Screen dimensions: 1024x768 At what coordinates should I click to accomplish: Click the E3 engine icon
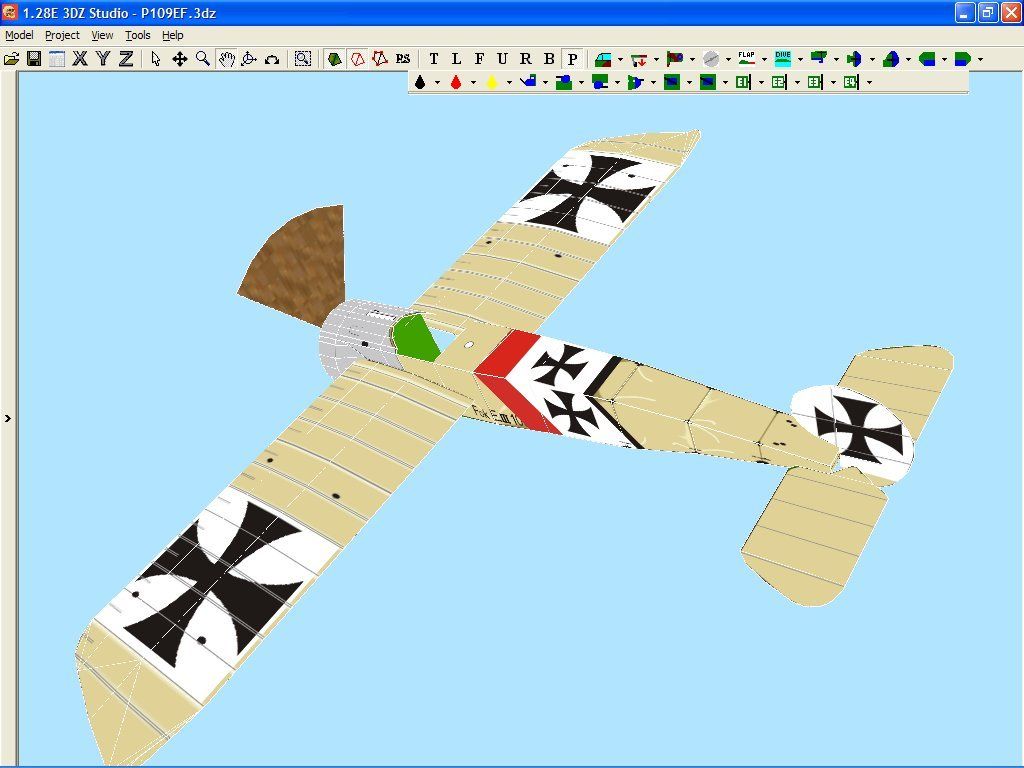pyautogui.click(x=815, y=82)
